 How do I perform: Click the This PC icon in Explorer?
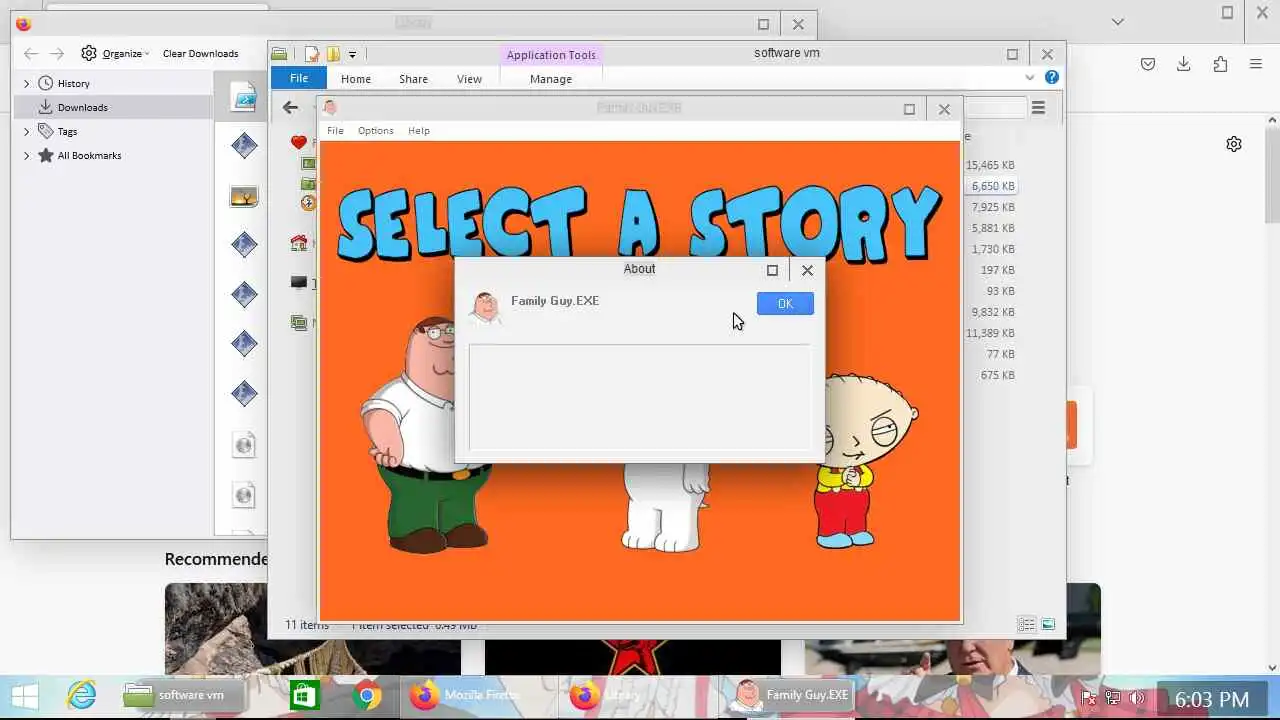(x=298, y=283)
